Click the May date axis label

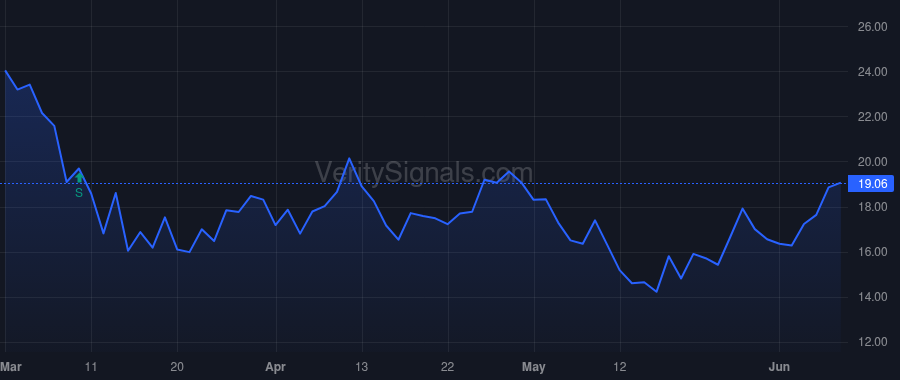click(534, 367)
